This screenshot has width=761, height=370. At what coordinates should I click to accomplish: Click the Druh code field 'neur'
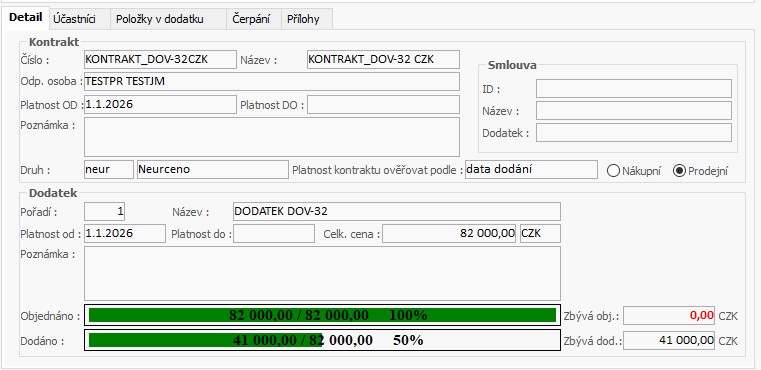pos(109,169)
